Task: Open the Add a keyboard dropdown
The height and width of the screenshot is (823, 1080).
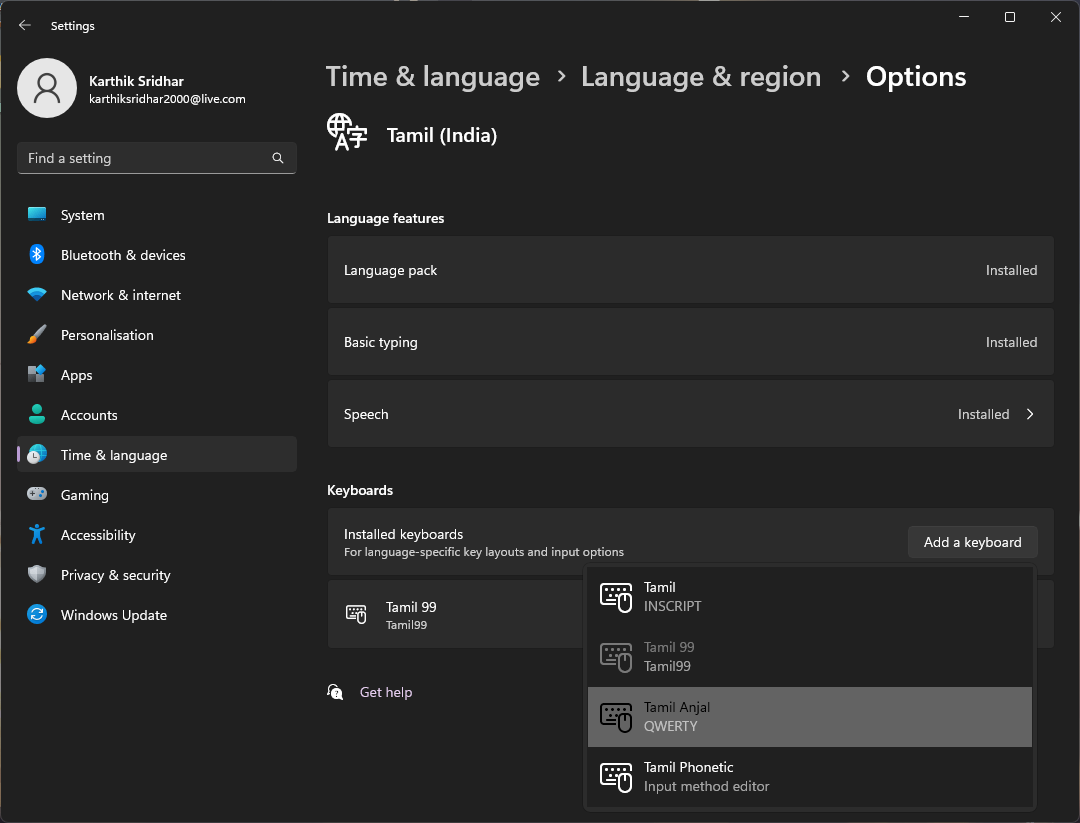Action: 971,541
